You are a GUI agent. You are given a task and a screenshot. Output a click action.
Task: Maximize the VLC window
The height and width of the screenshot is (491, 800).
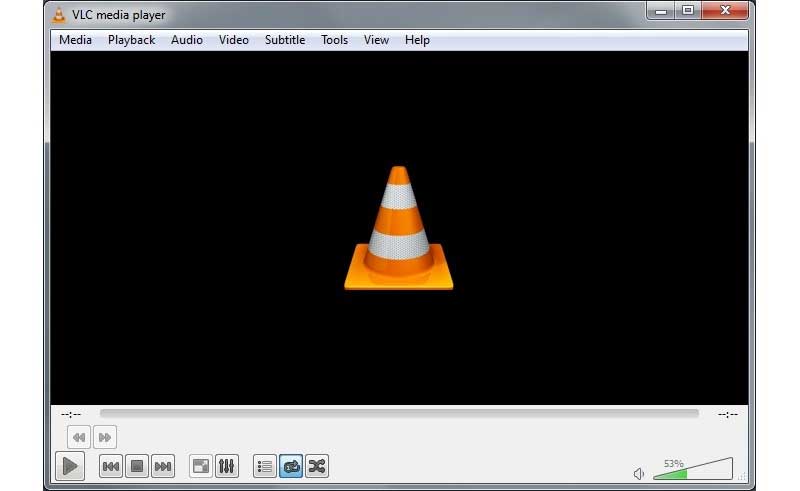point(688,10)
